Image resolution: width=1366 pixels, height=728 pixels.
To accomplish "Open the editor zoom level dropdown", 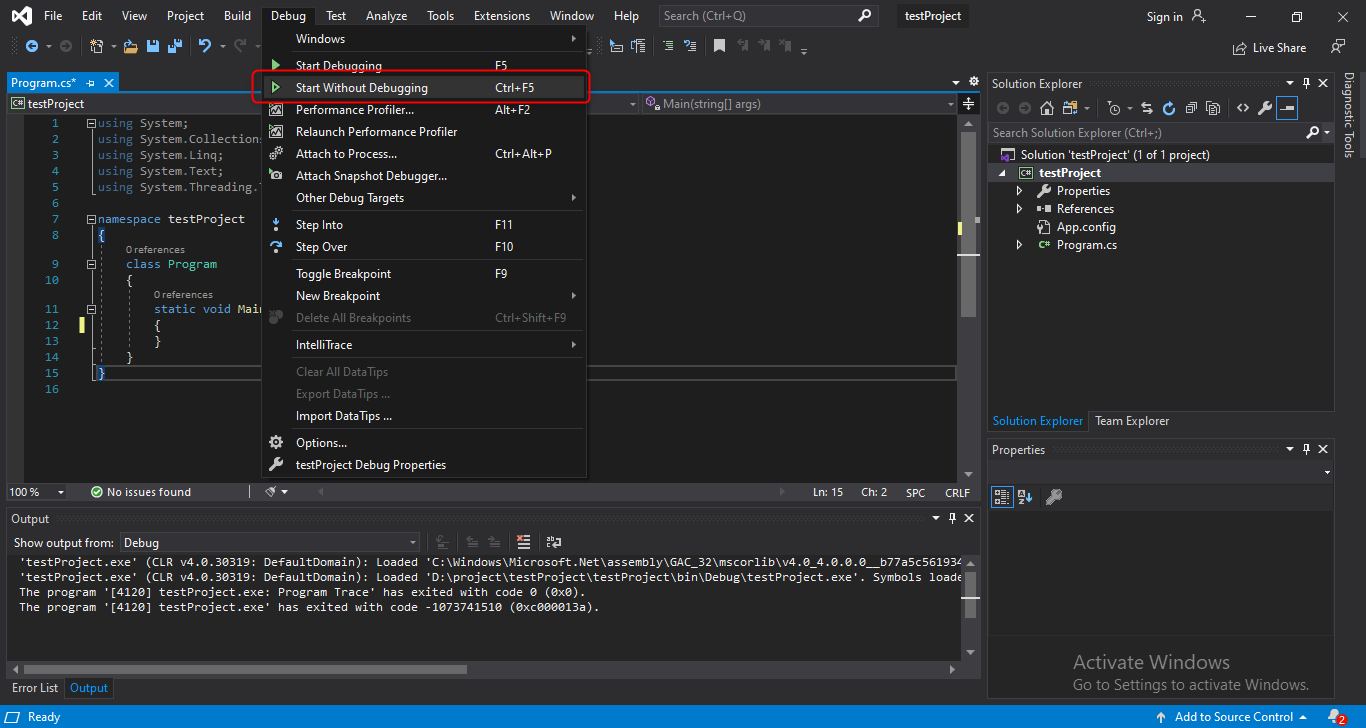I will coord(60,492).
